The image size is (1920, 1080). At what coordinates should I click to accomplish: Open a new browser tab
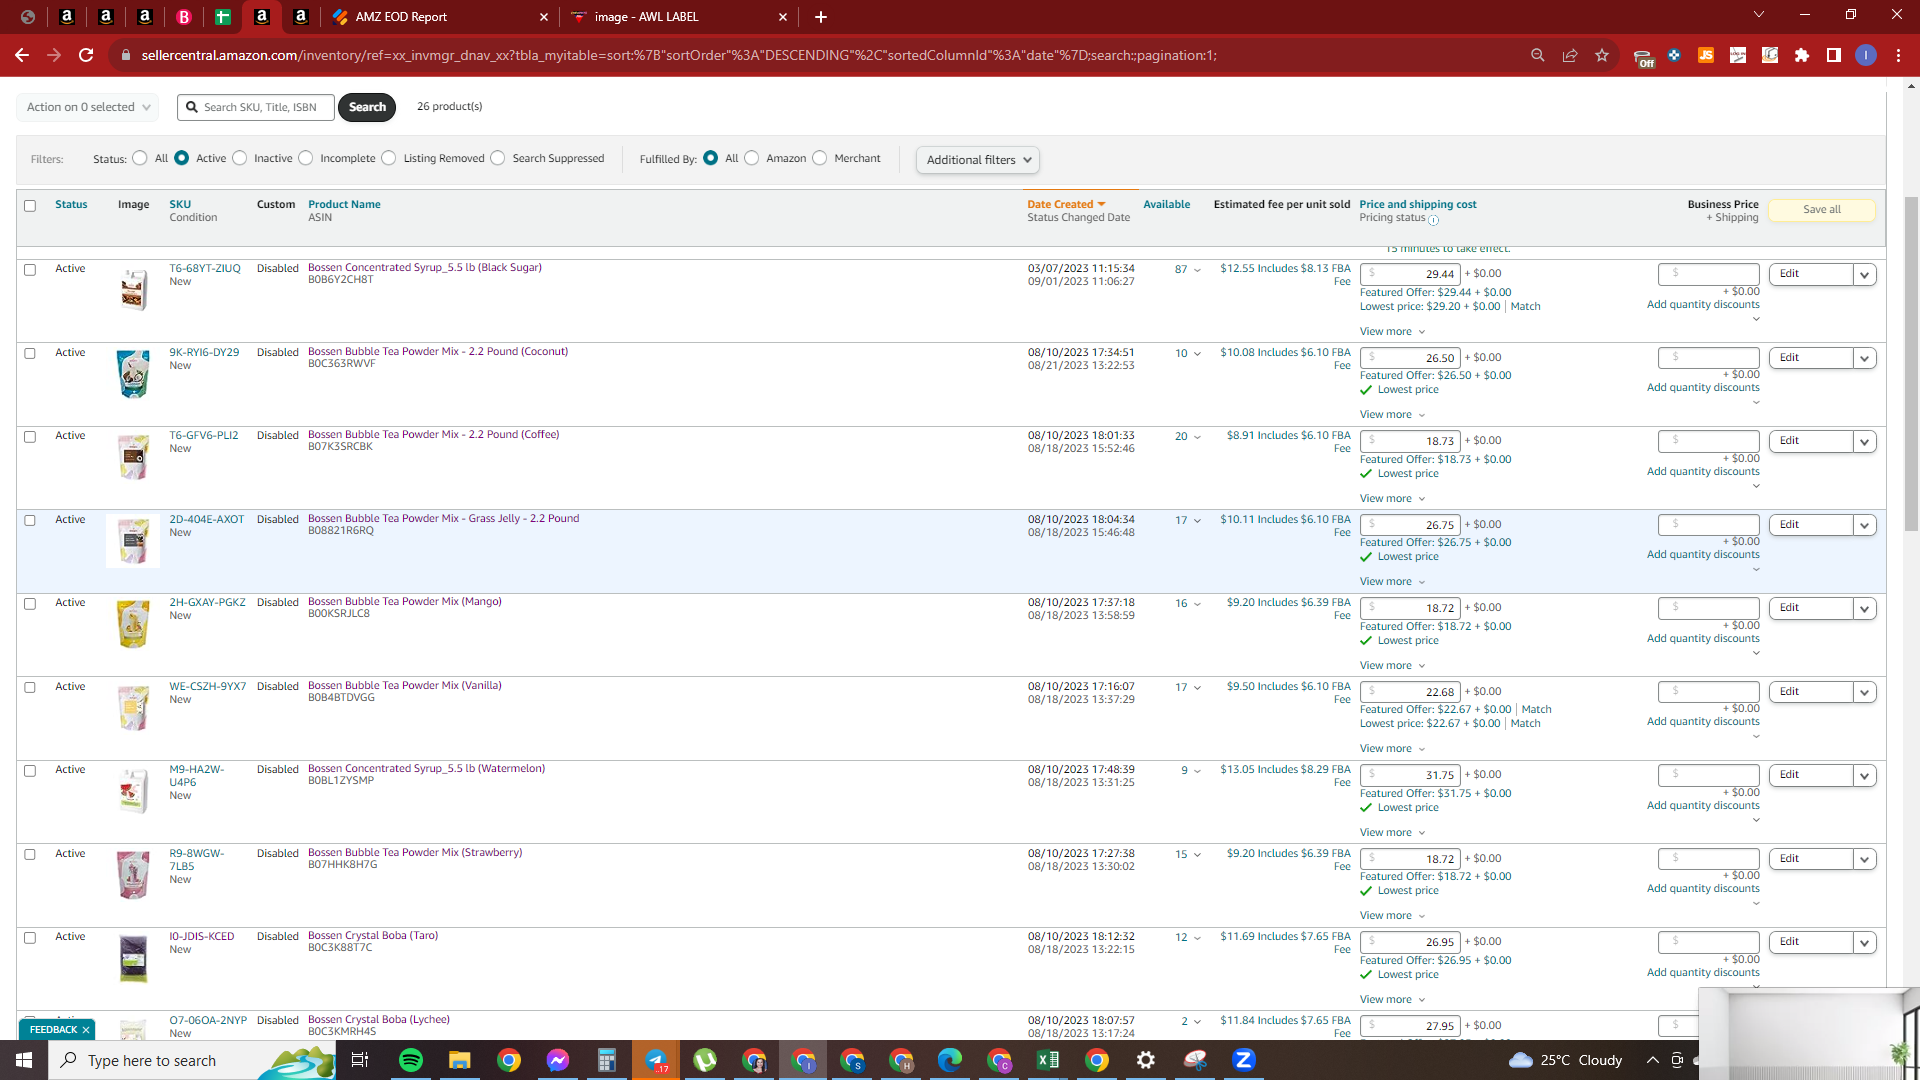[x=821, y=17]
